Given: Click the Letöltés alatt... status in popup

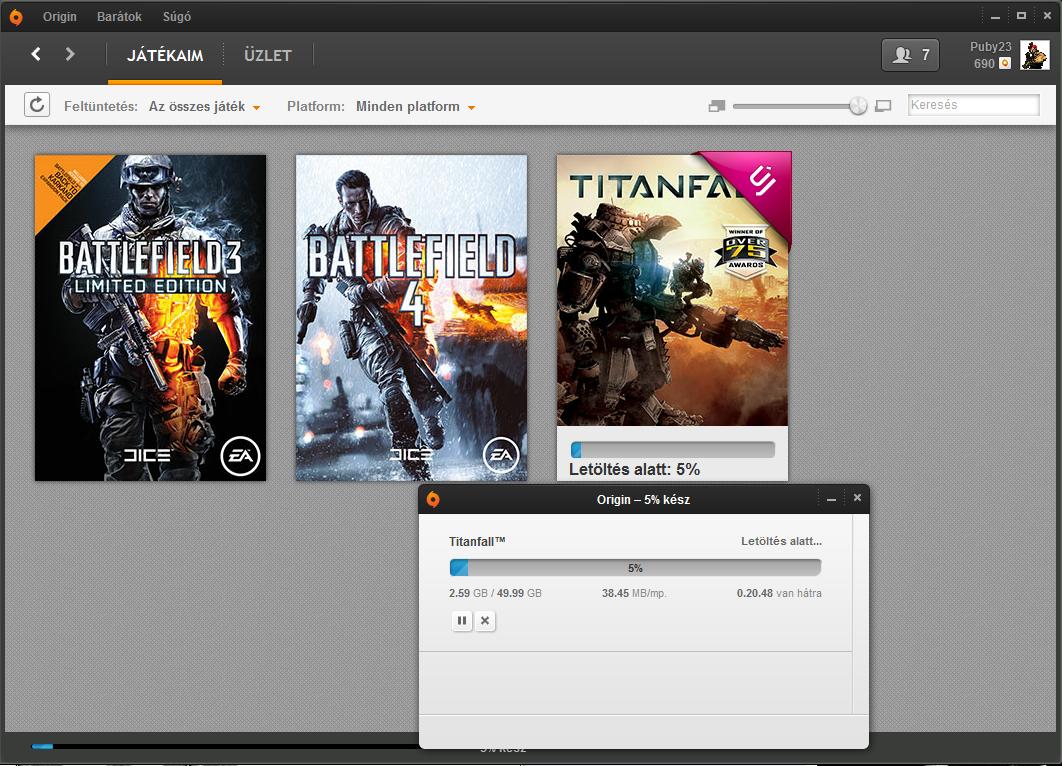Looking at the screenshot, I should pos(781,541).
